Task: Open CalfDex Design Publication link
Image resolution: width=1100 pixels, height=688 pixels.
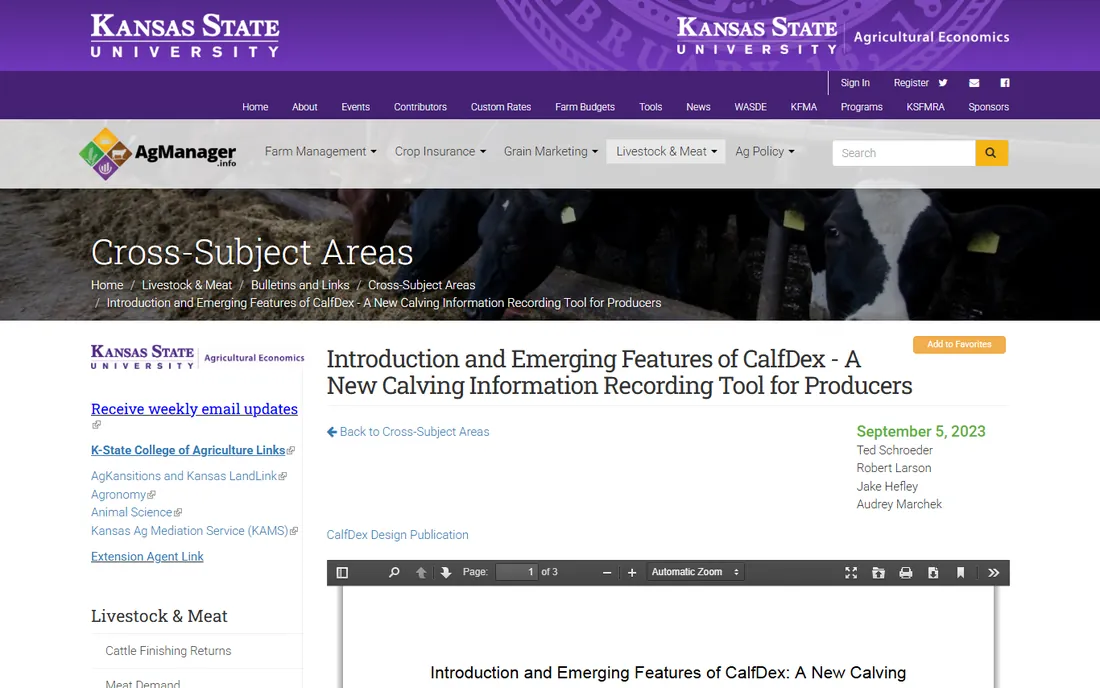Action: click(x=397, y=534)
